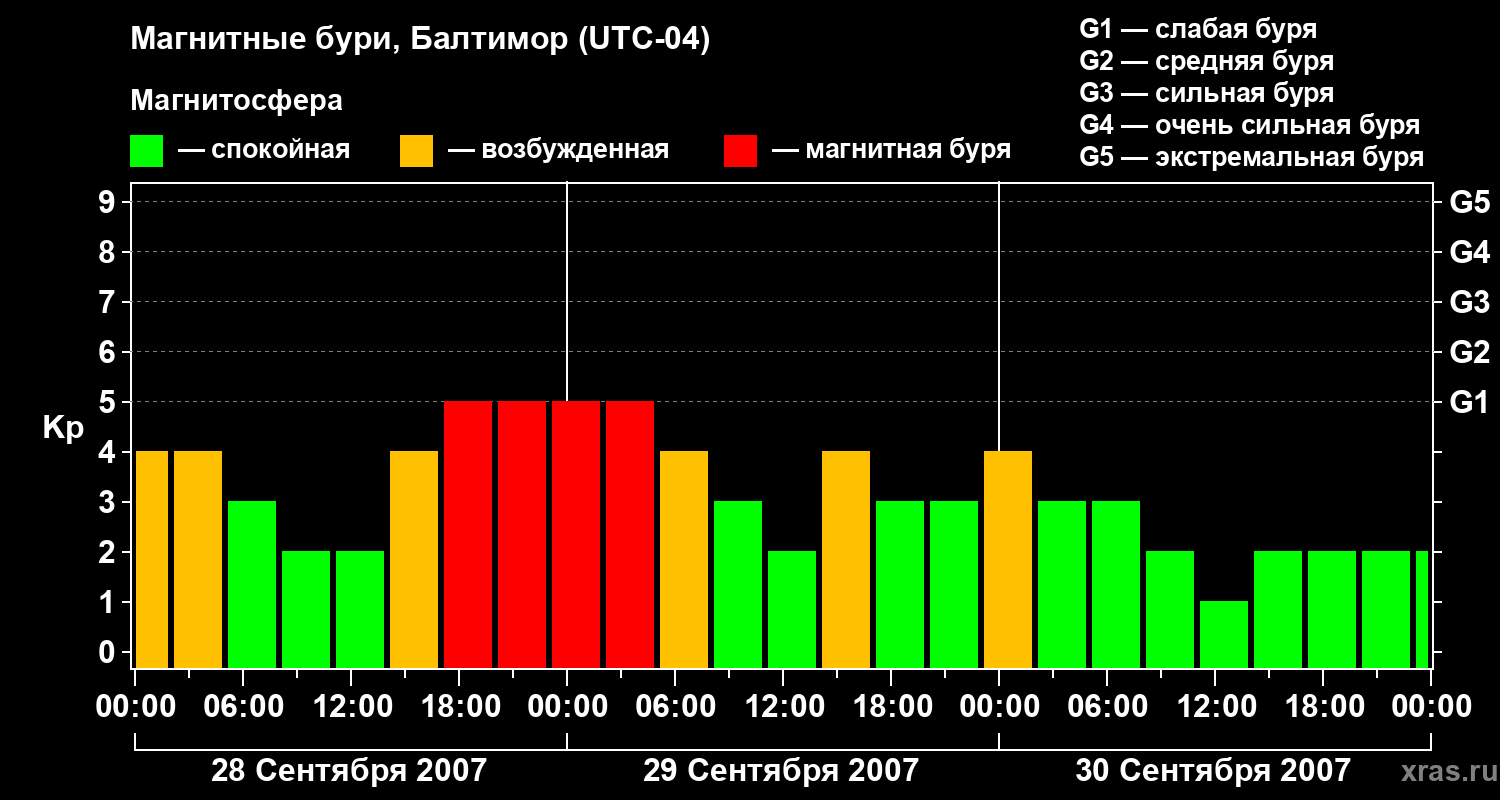The width and height of the screenshot is (1500, 800).
Task: Click orange bar starting 00:00 on 30 Сентября
Action: (1008, 559)
